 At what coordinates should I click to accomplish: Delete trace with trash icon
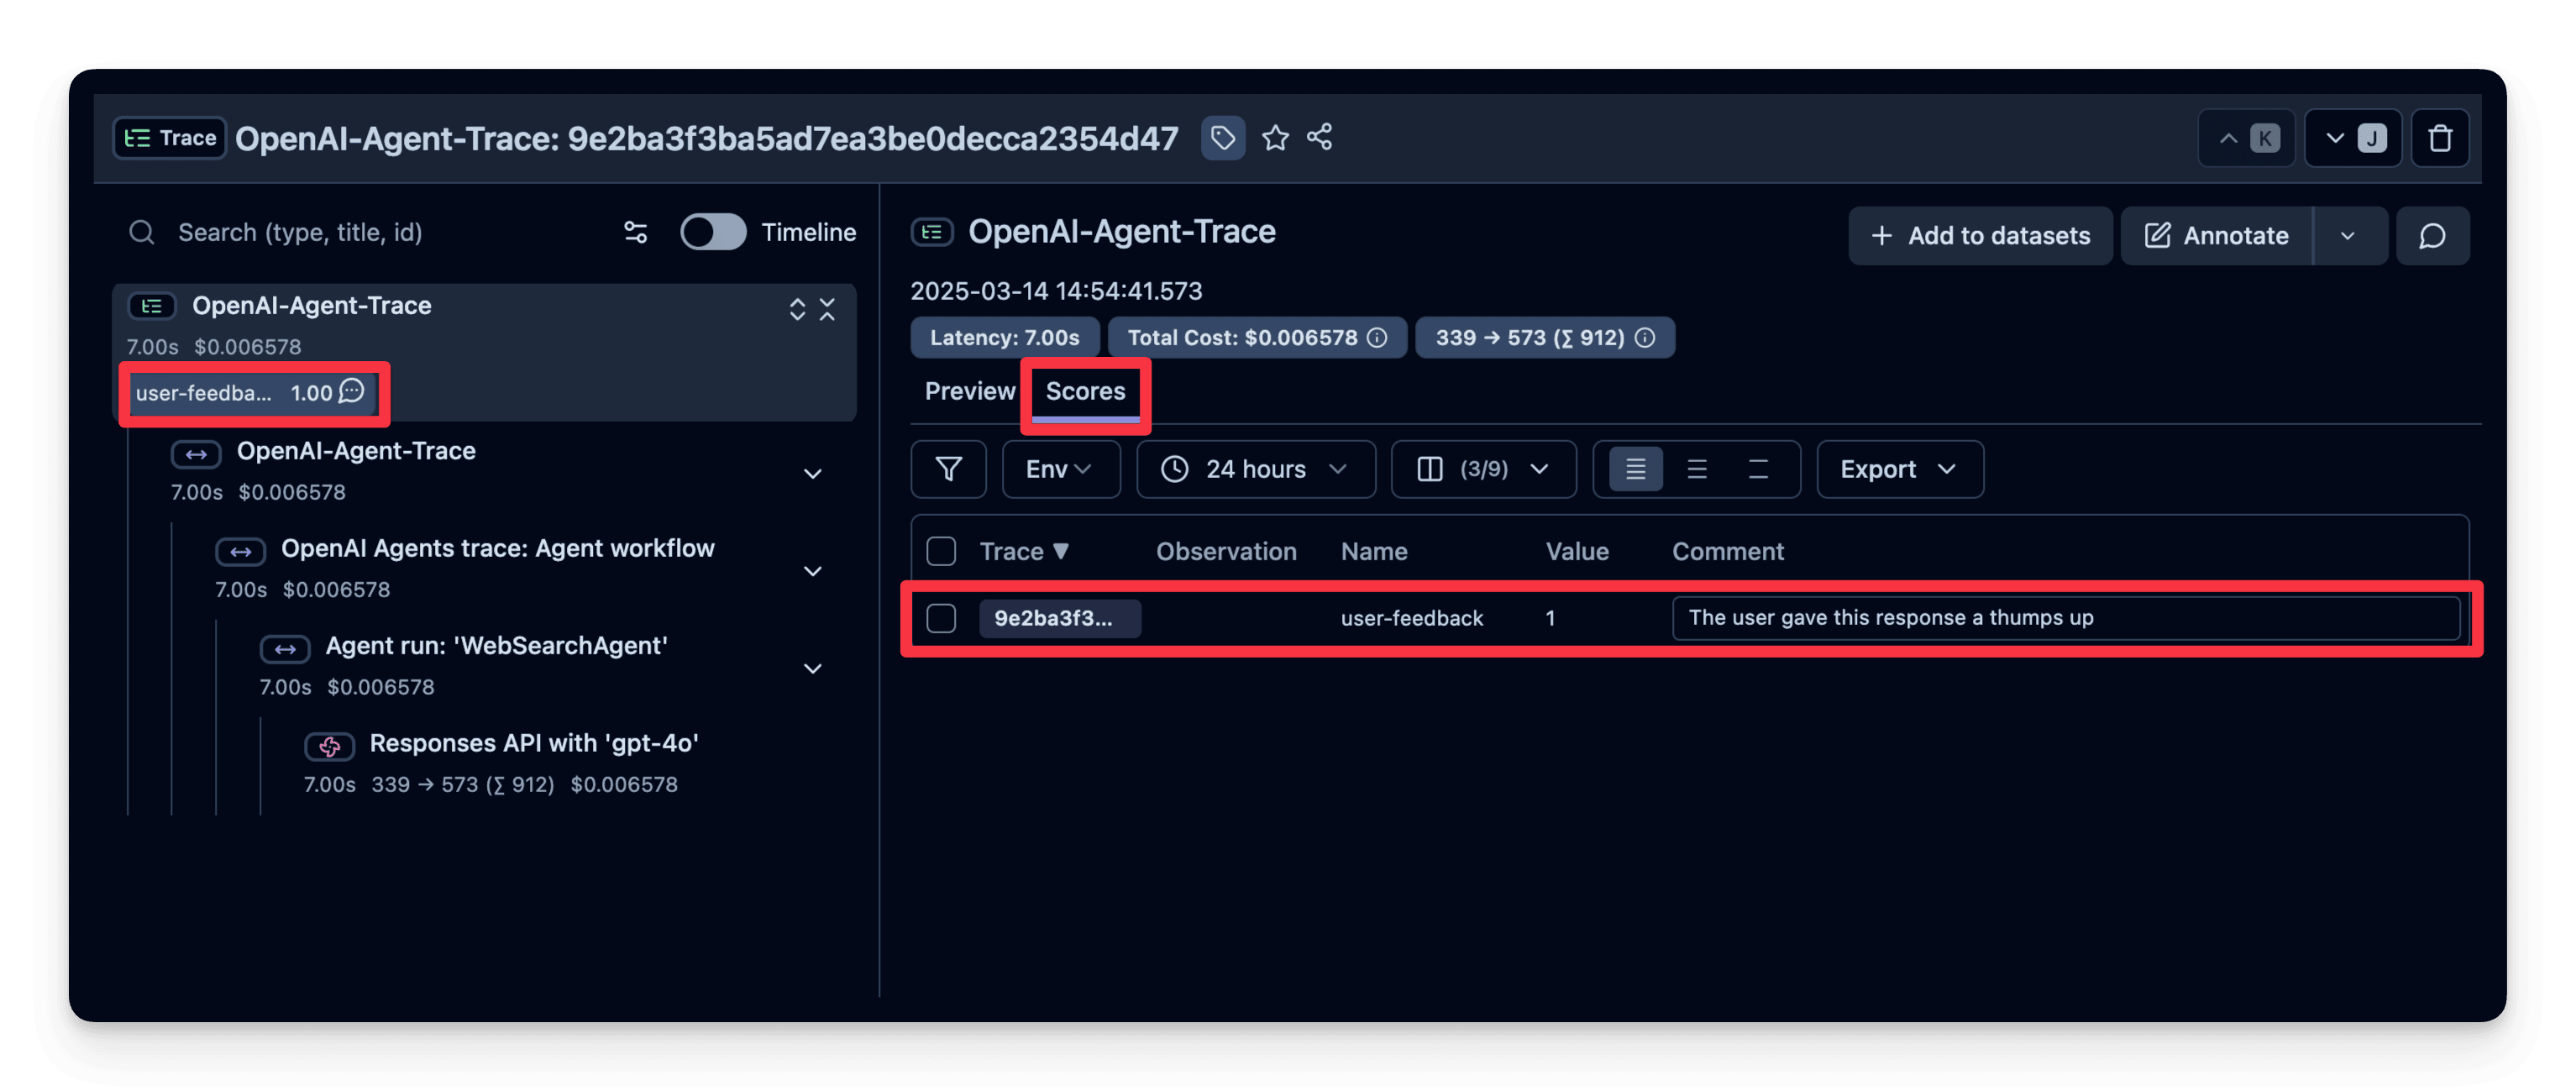pos(2440,138)
